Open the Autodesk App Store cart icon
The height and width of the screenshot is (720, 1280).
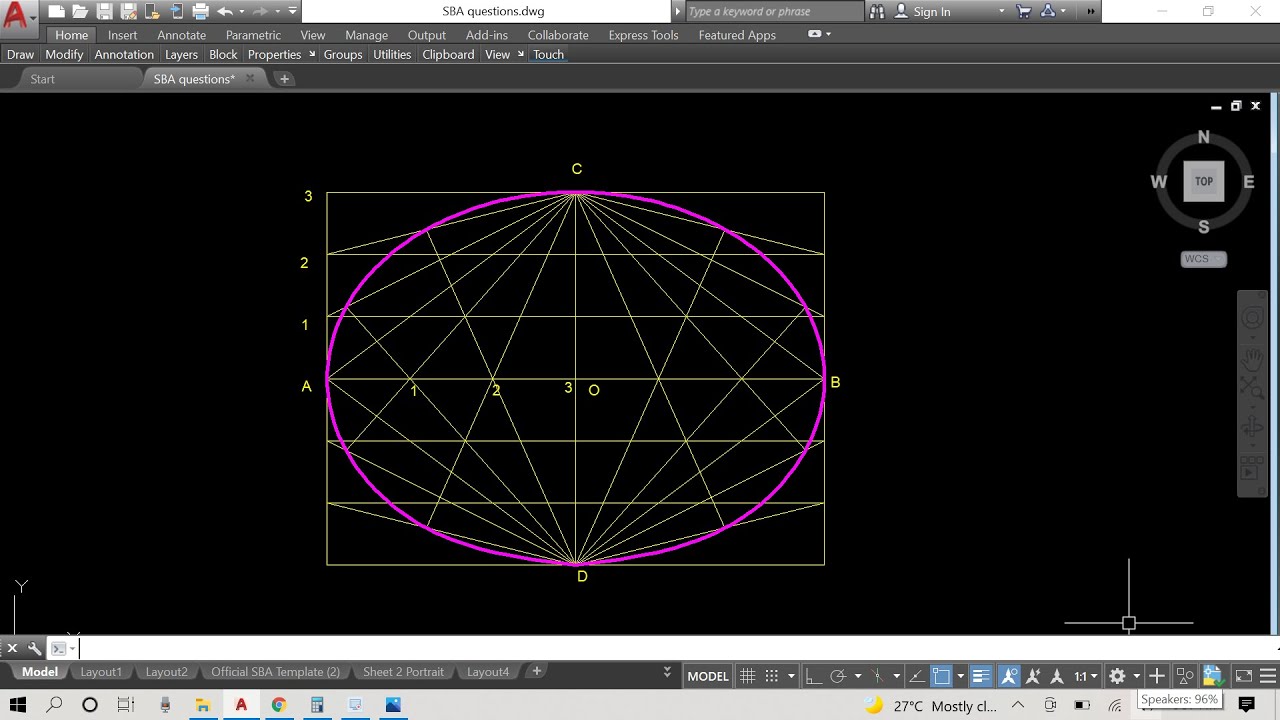1023,12
